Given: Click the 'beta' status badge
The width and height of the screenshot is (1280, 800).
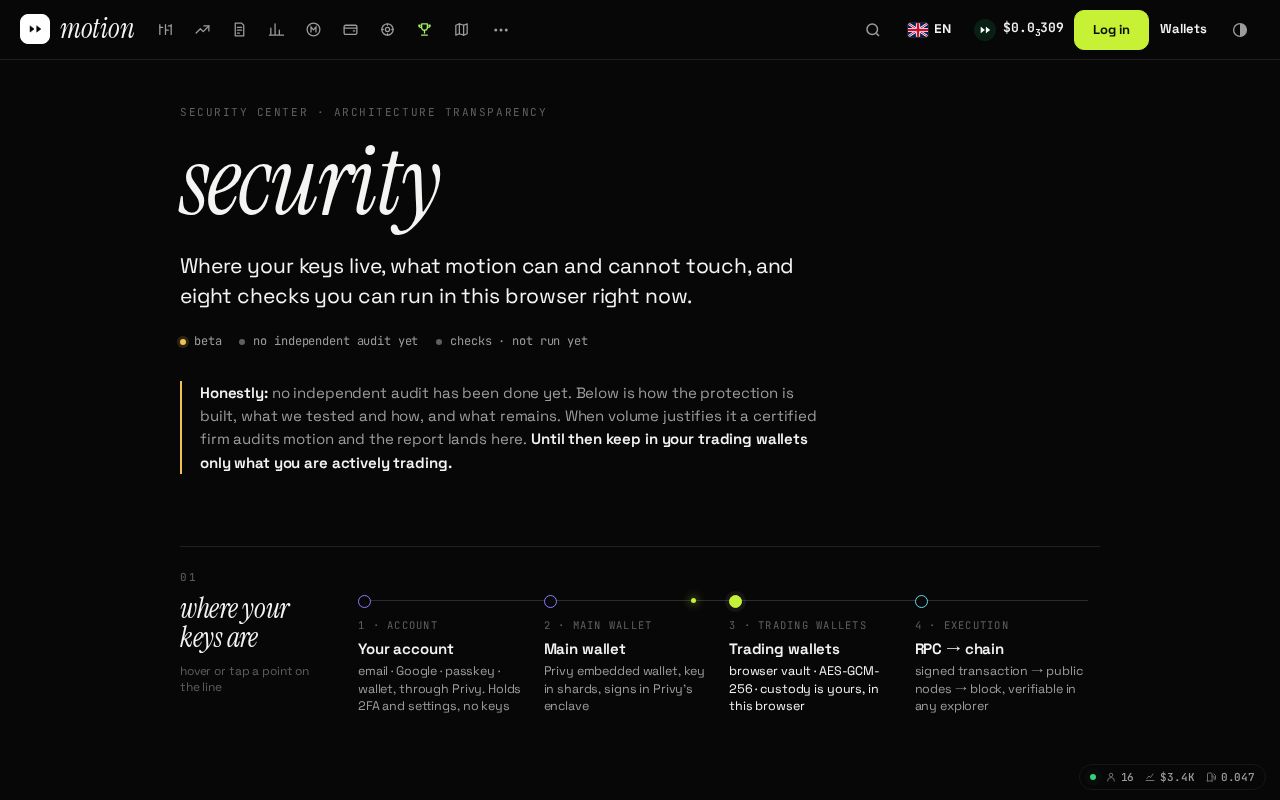Looking at the screenshot, I should (201, 341).
